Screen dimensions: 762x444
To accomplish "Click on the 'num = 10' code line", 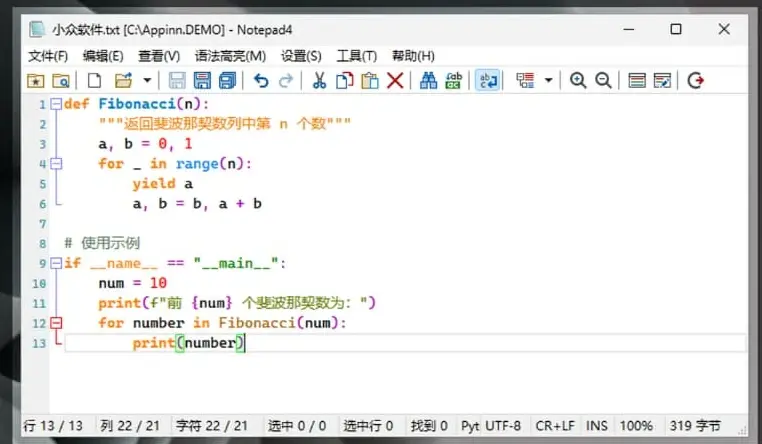I will 133,283.
